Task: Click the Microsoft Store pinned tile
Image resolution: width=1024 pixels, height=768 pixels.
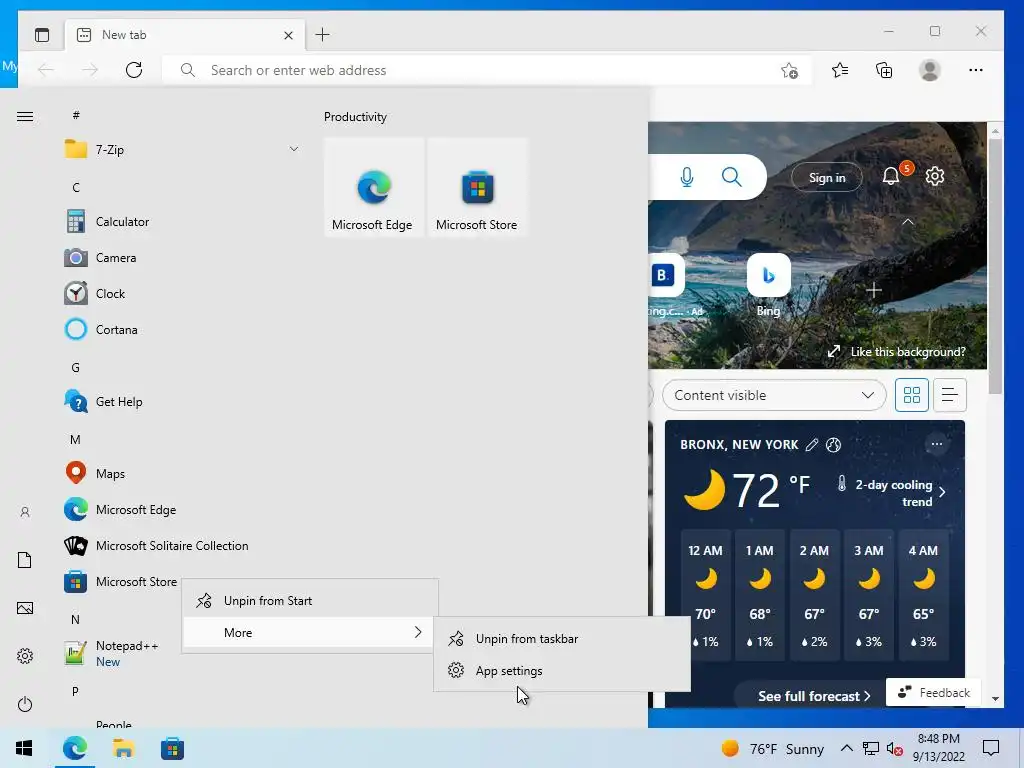Action: pyautogui.click(x=477, y=187)
